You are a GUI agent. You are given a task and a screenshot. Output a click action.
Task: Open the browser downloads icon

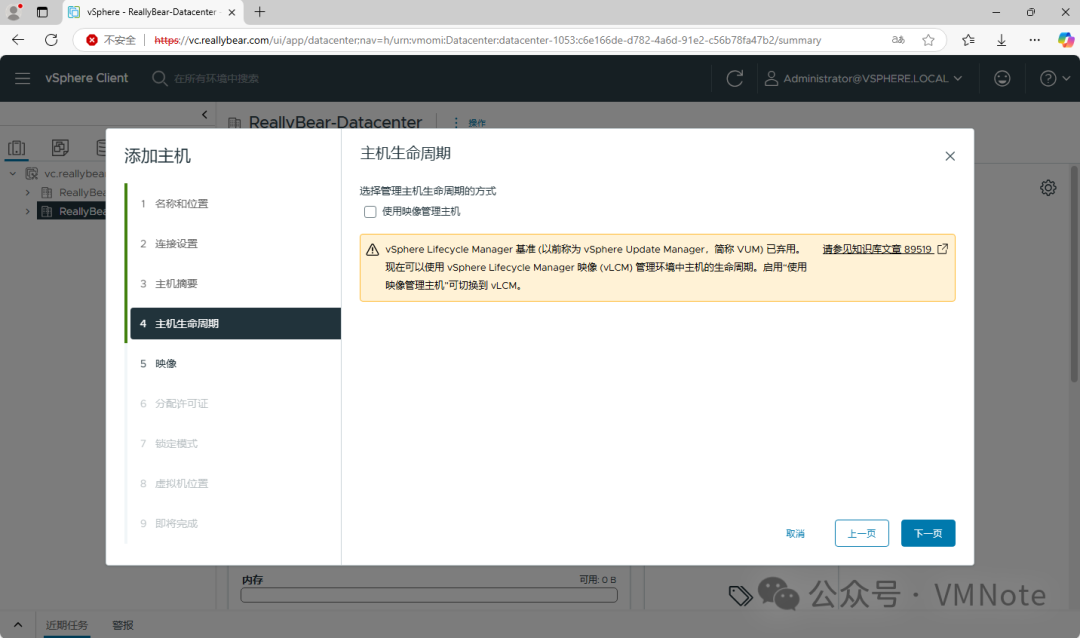tap(1001, 40)
